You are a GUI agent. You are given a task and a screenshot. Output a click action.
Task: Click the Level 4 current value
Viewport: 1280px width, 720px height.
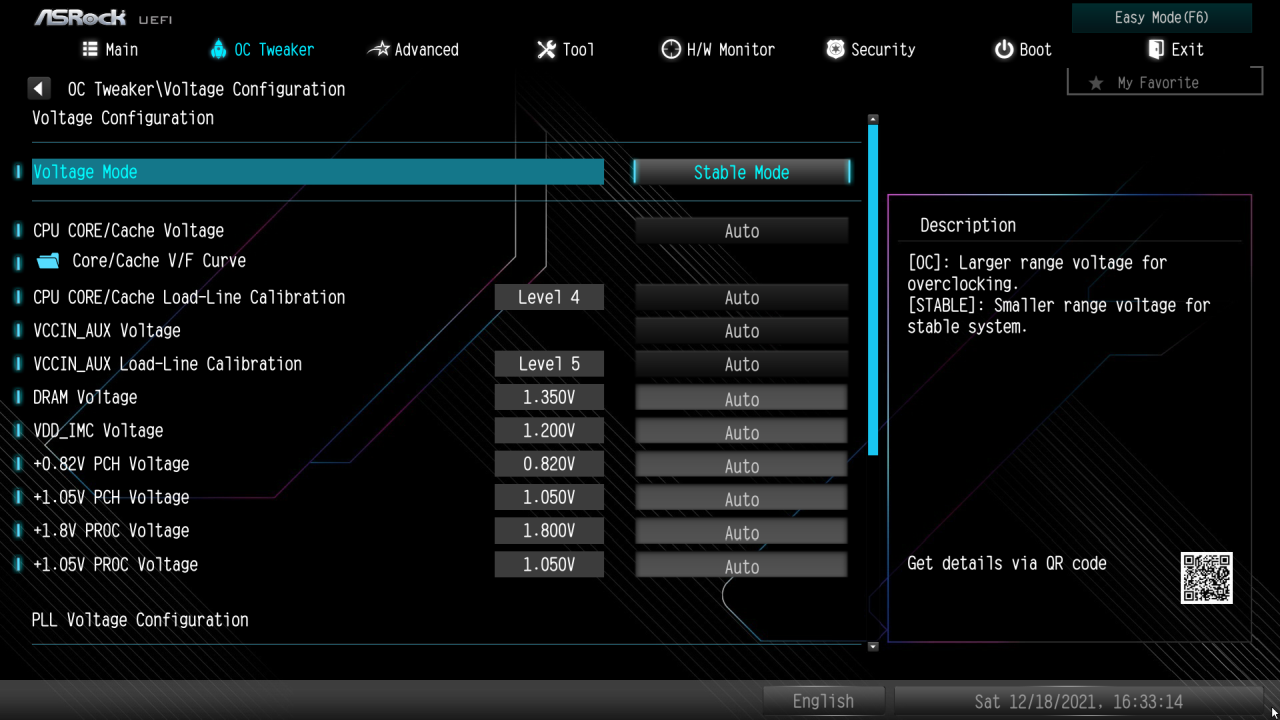[549, 297]
